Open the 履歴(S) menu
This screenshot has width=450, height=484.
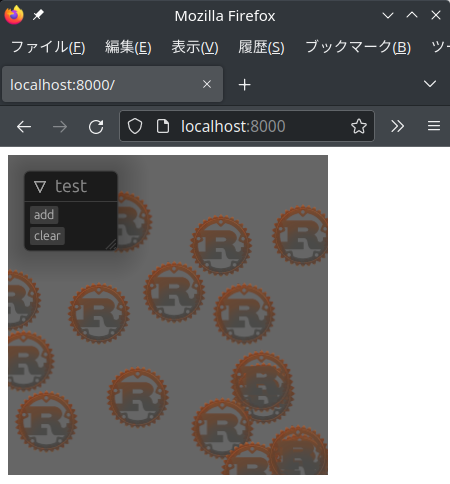pos(261,47)
